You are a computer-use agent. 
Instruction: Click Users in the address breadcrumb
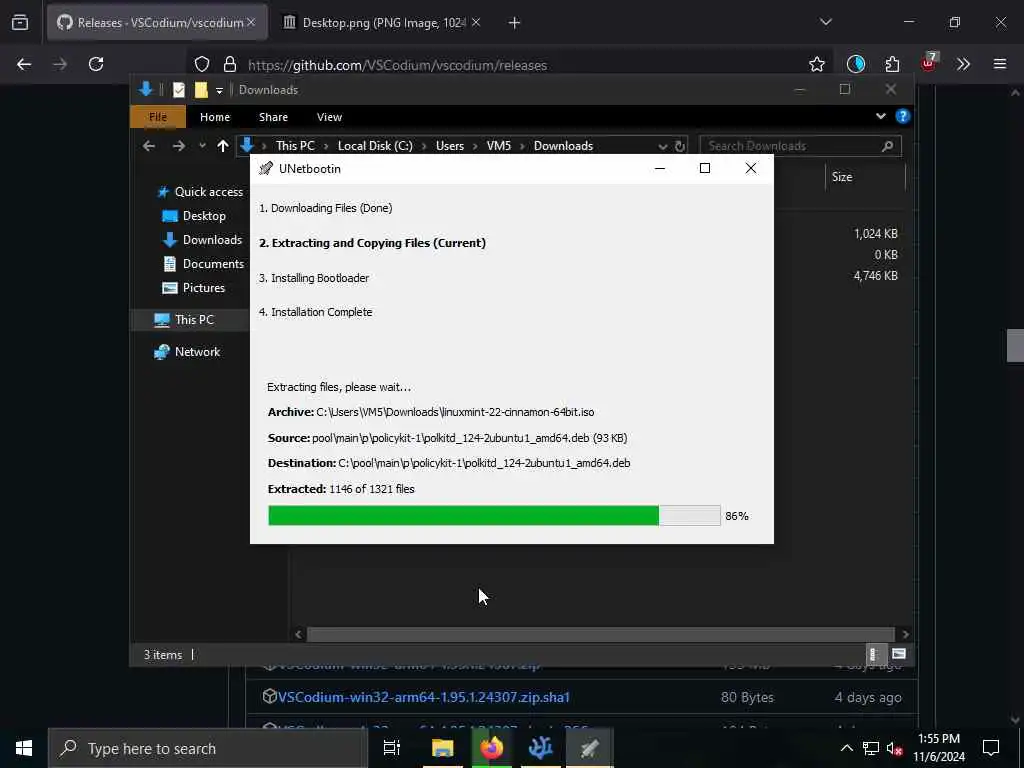click(450, 146)
